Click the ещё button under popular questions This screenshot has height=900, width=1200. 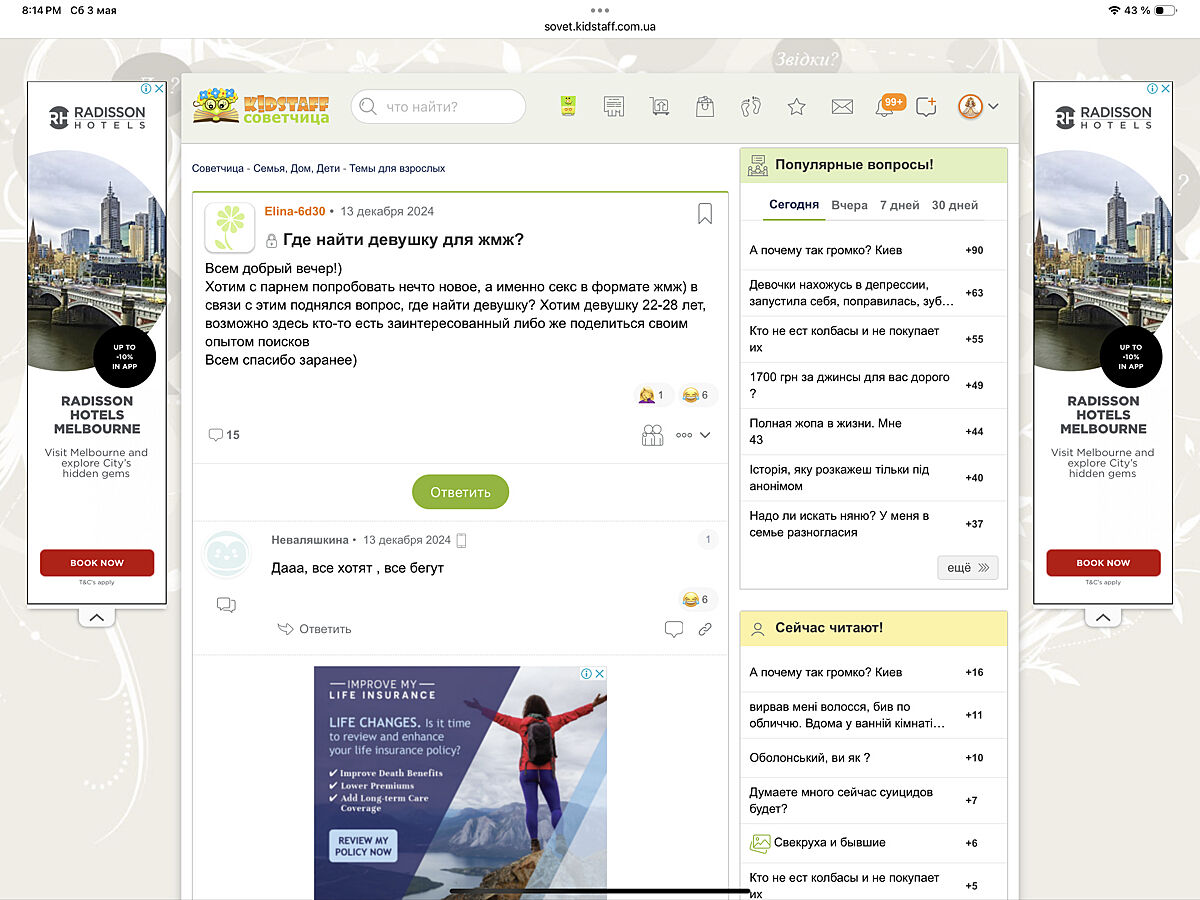[967, 568]
